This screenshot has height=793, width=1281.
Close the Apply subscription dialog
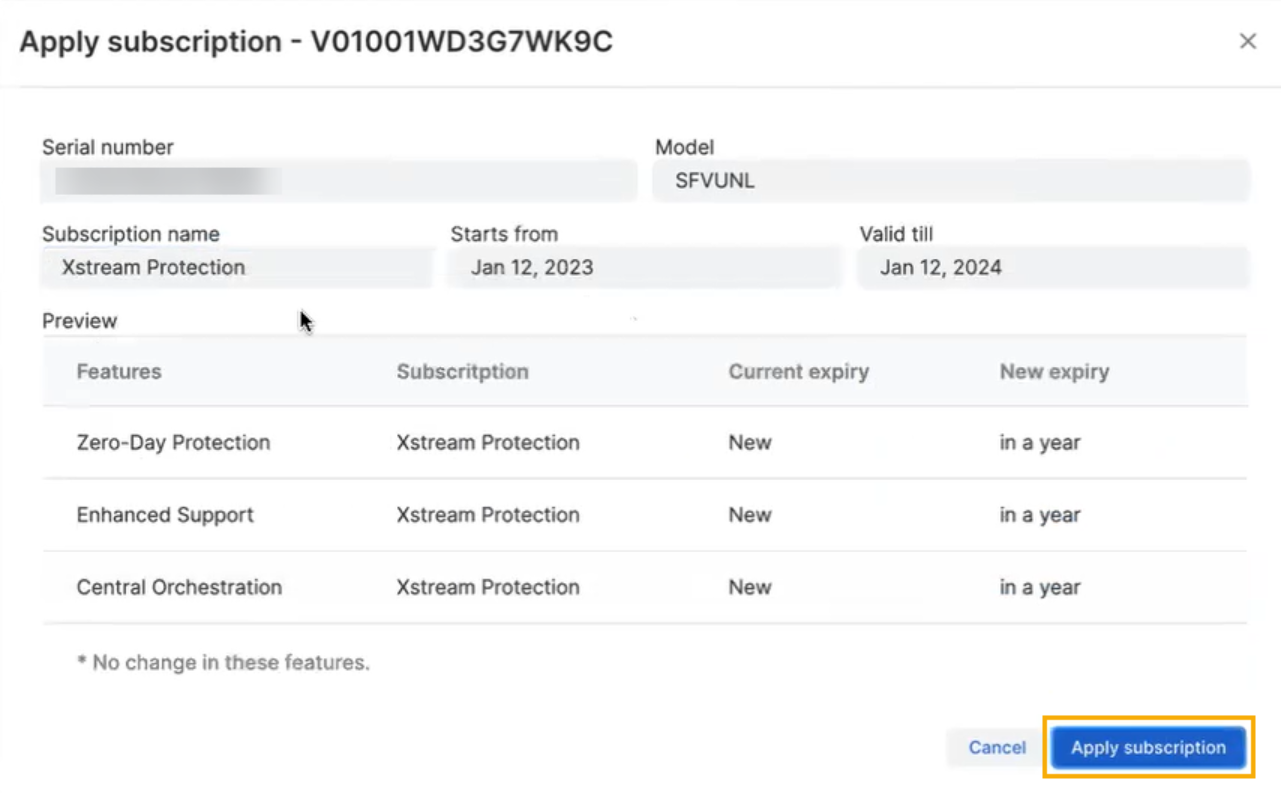point(1248,41)
